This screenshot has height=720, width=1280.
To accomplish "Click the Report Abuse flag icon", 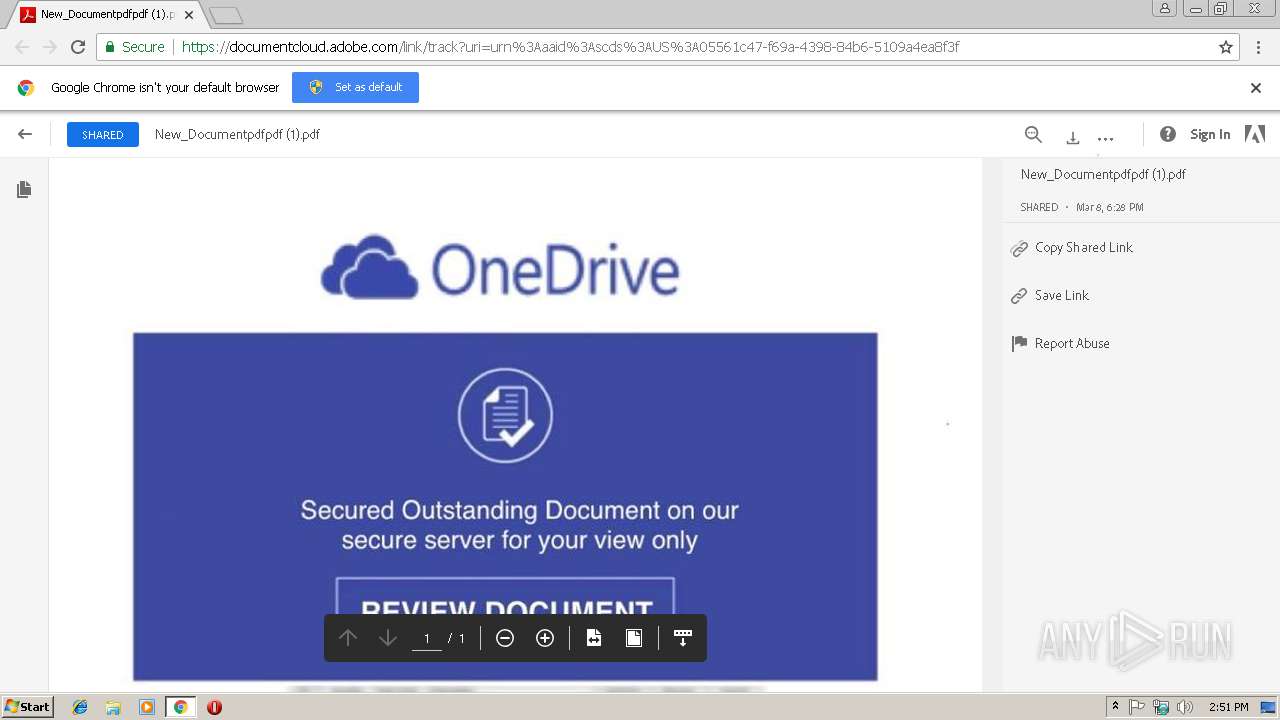I will 1019,343.
